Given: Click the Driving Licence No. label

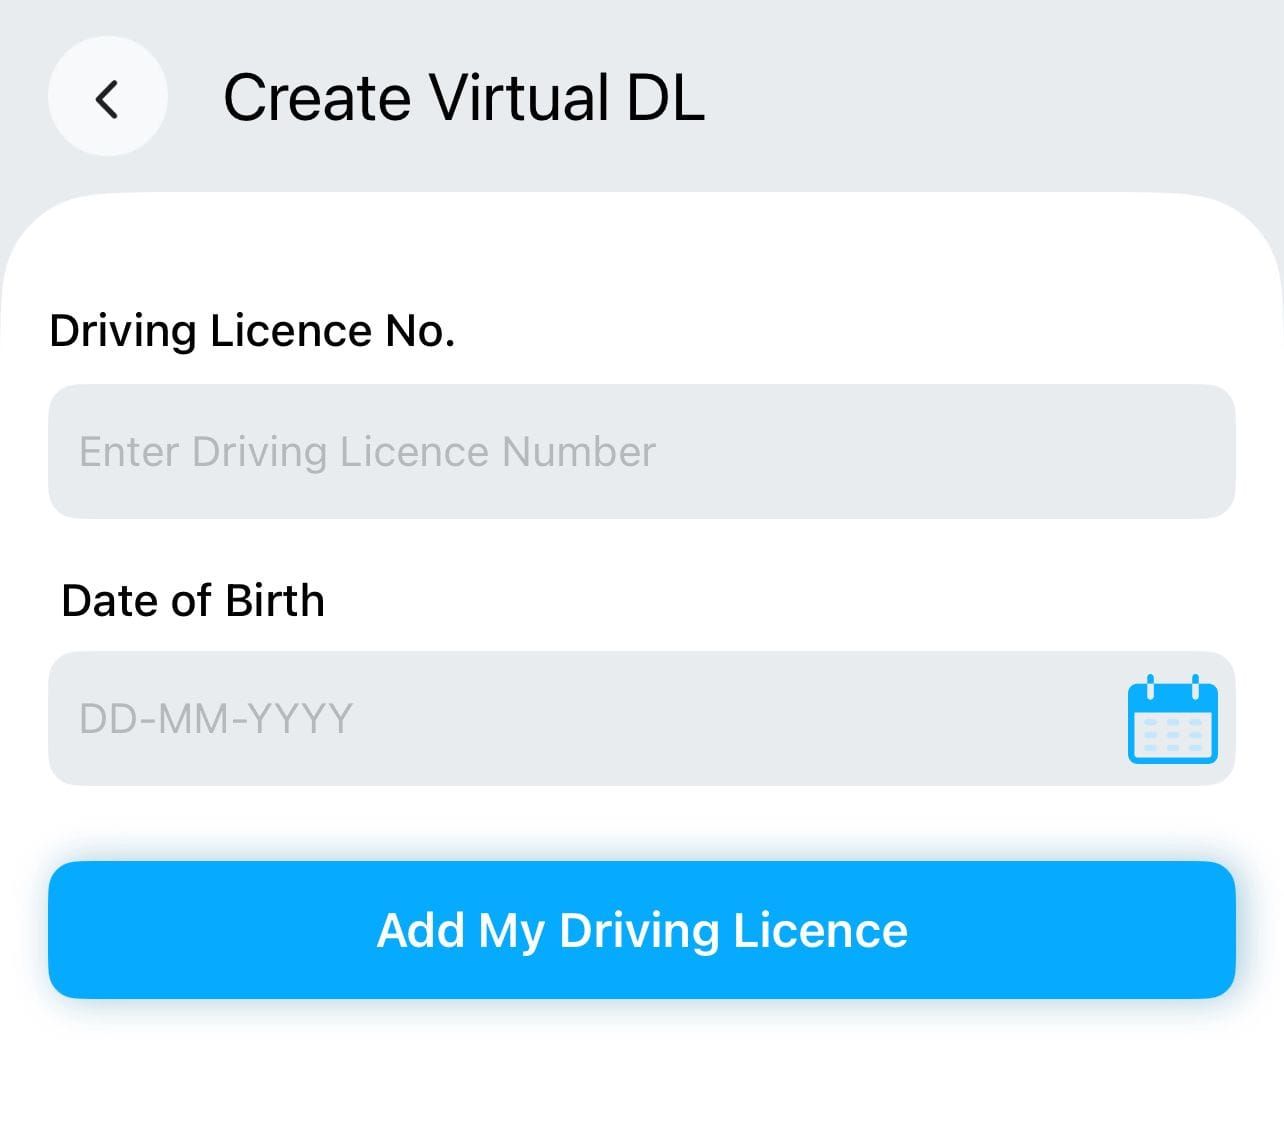Looking at the screenshot, I should point(252,331).
